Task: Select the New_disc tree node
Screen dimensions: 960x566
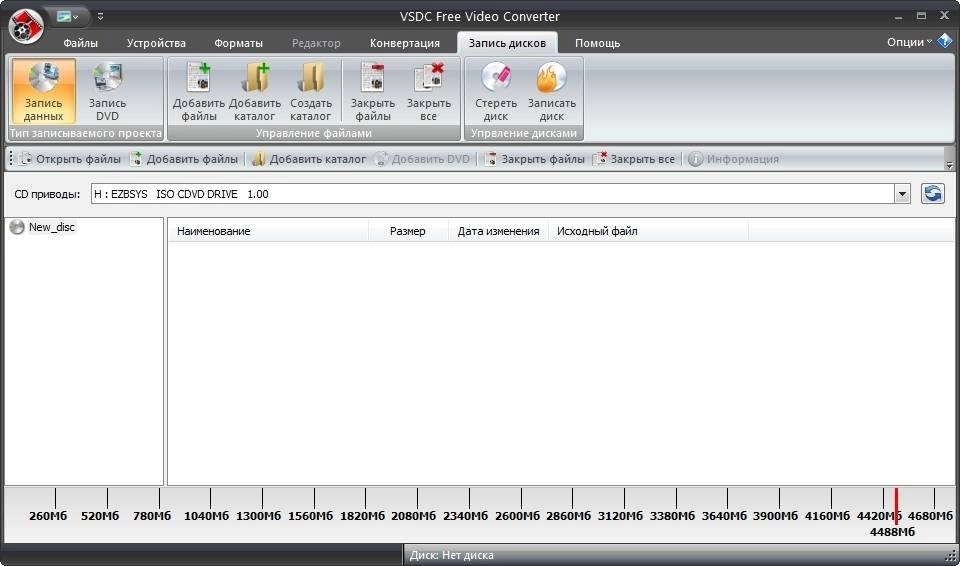Action: pos(43,227)
